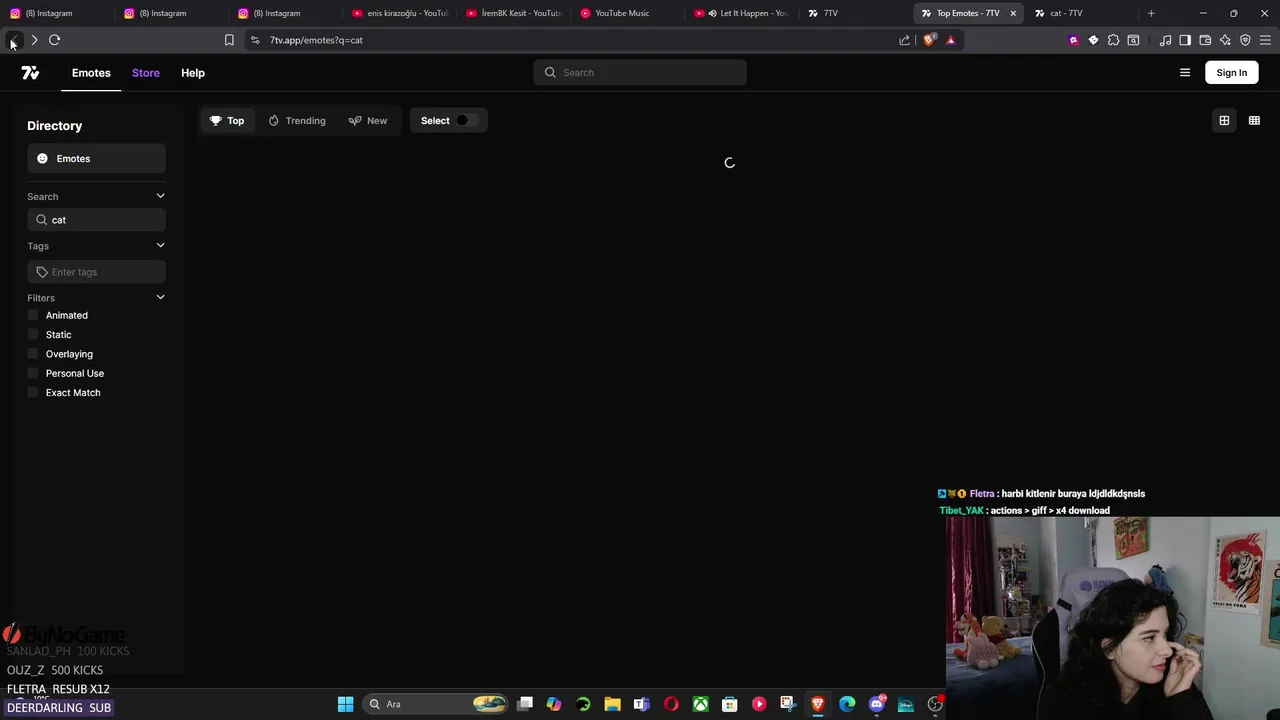The image size is (1280, 720).
Task: Open the Brave media playlist music icon
Action: coord(1165,40)
